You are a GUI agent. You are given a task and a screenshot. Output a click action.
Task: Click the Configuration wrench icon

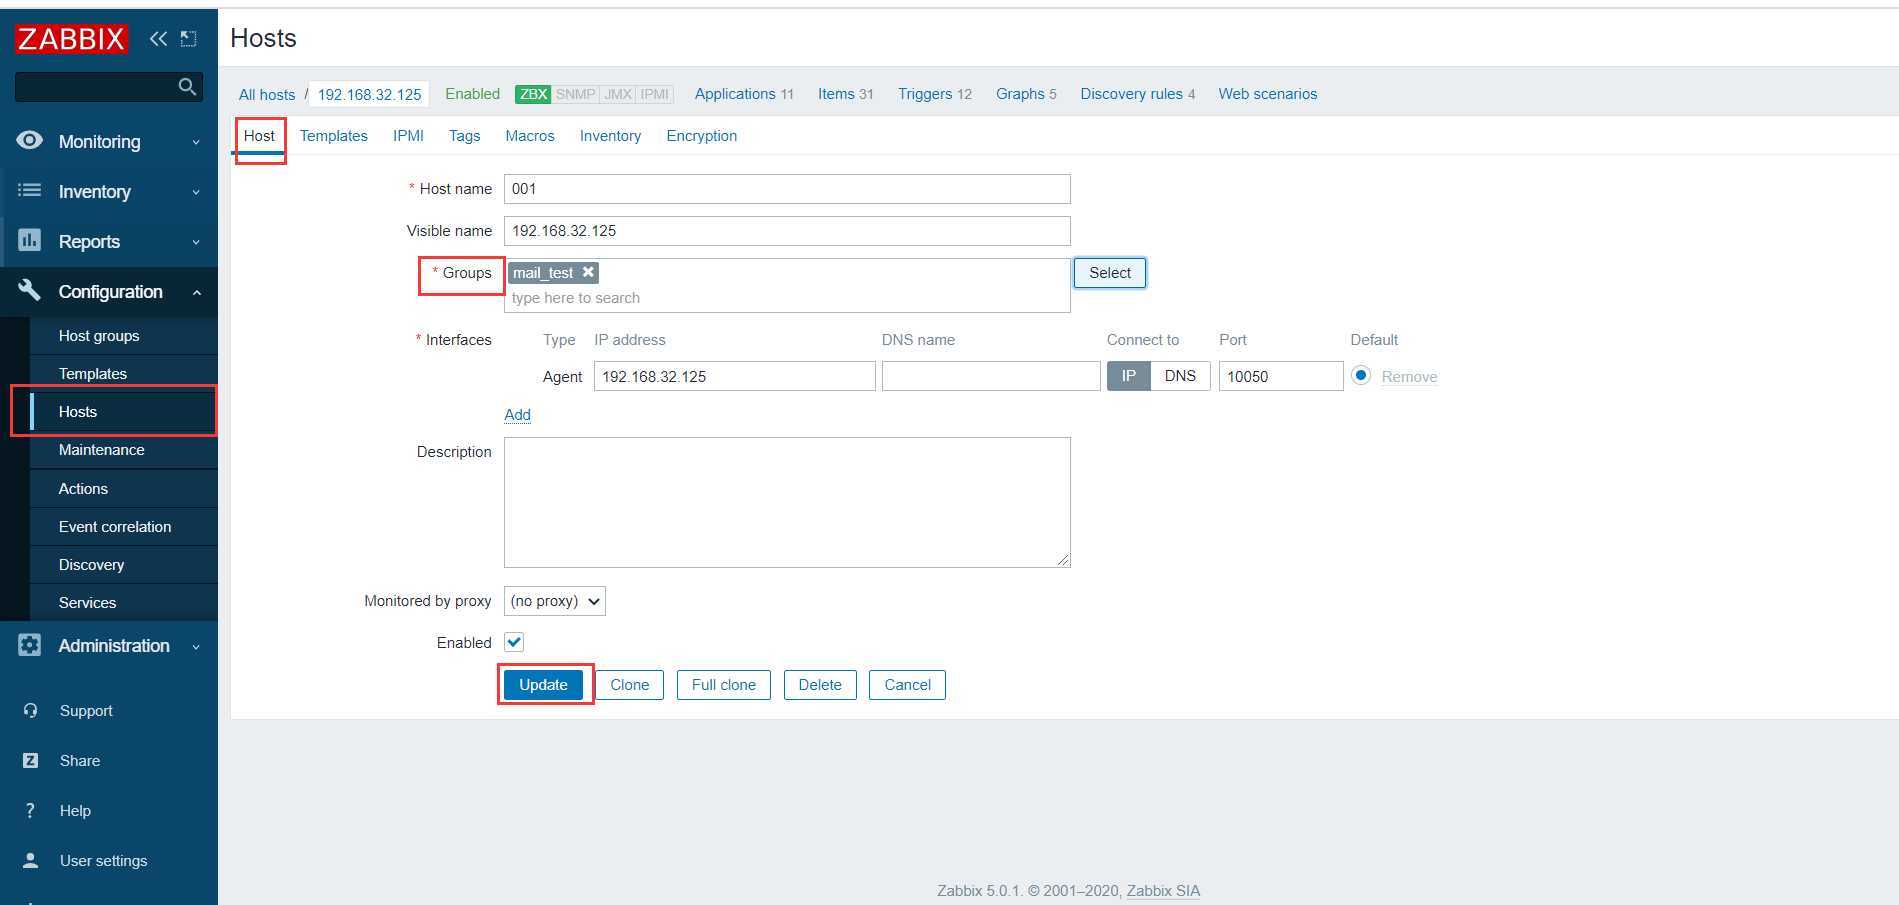click(x=30, y=290)
